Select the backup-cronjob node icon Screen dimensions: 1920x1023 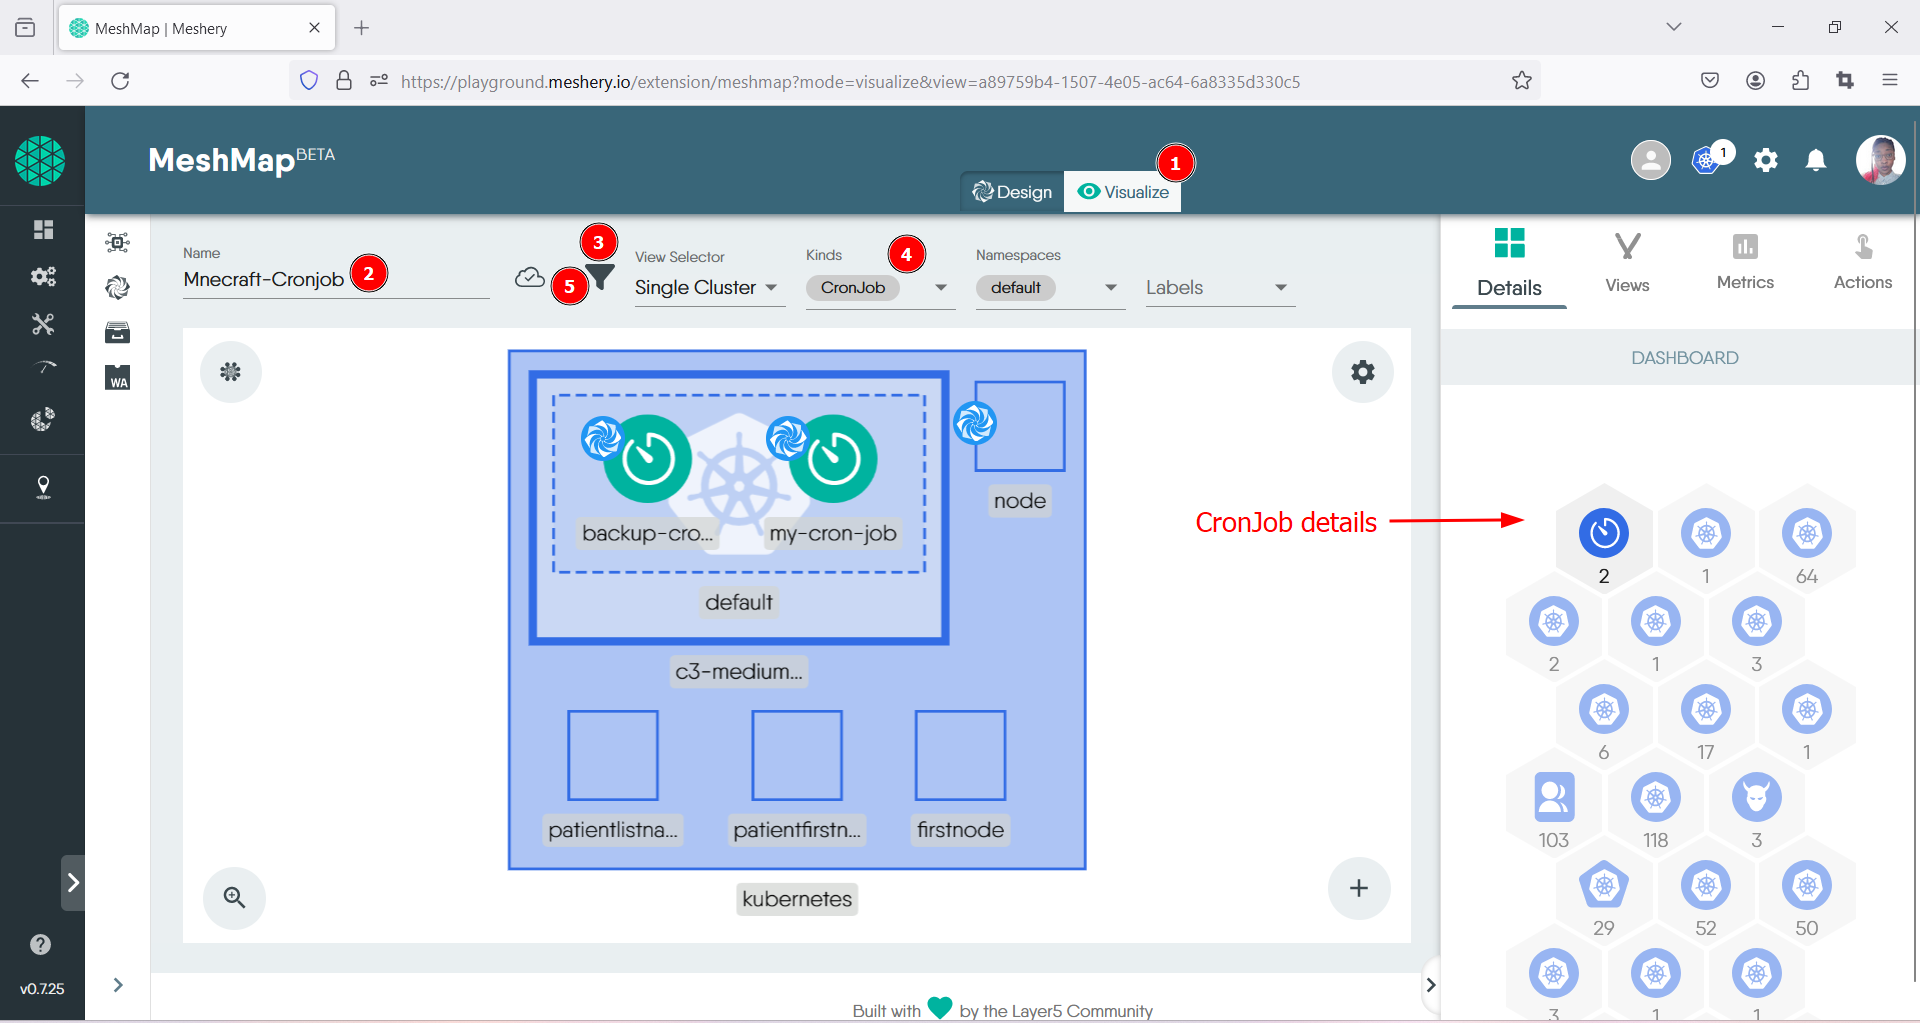[648, 459]
